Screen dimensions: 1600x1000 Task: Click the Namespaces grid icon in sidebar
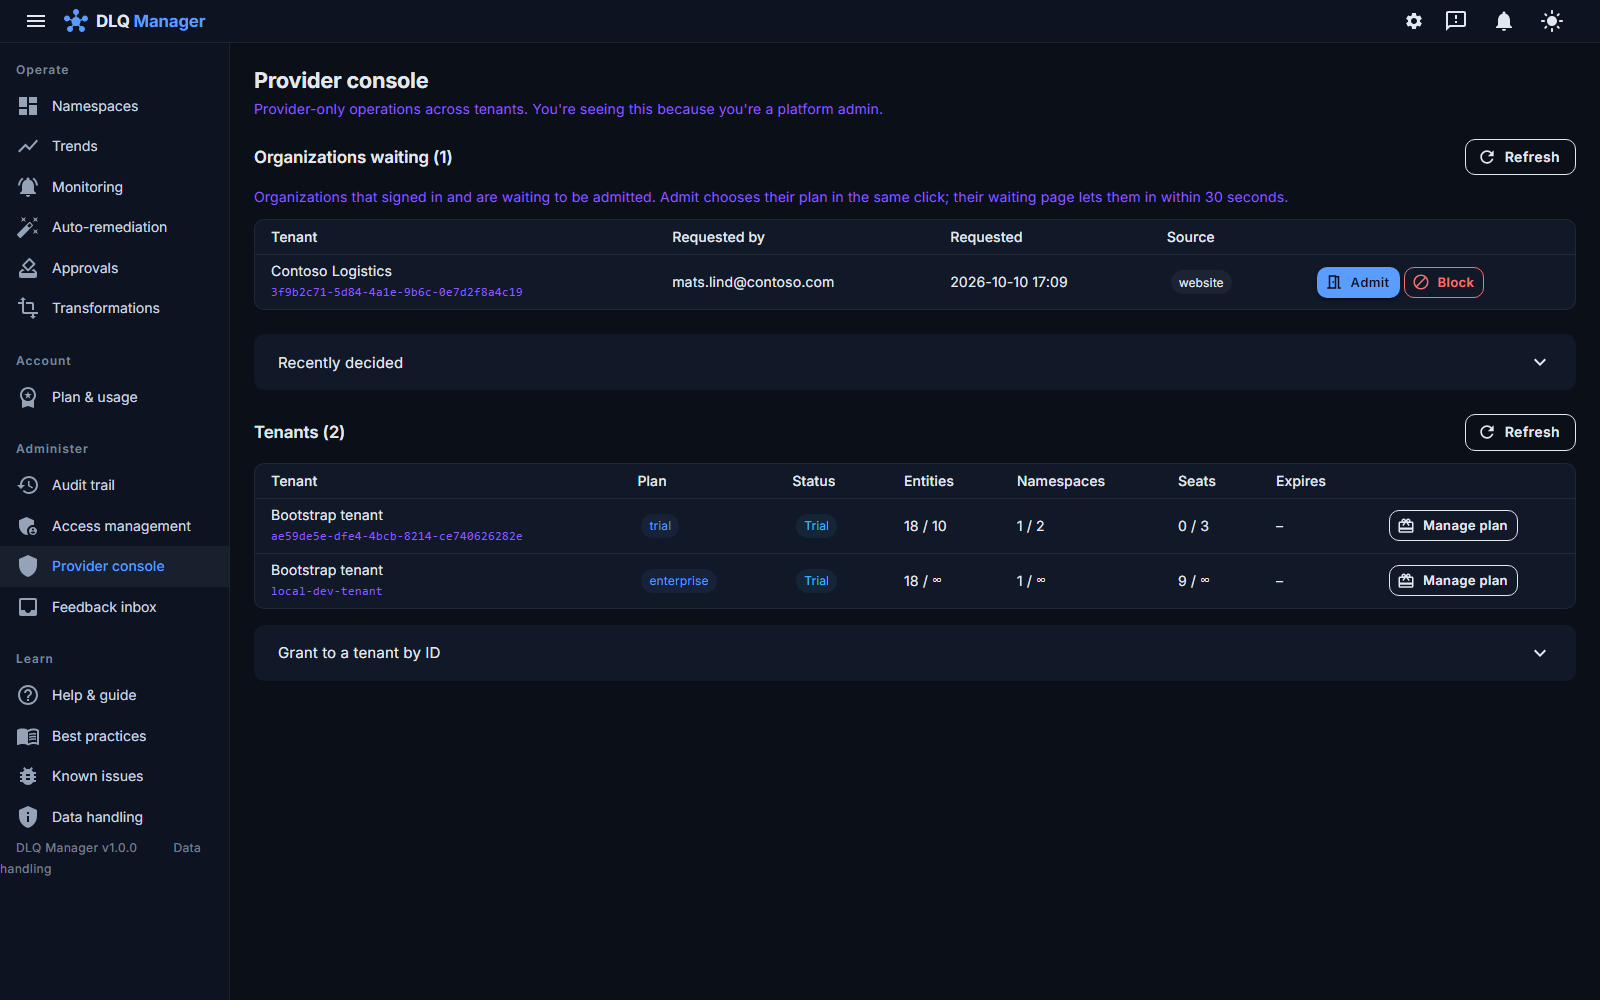(28, 106)
